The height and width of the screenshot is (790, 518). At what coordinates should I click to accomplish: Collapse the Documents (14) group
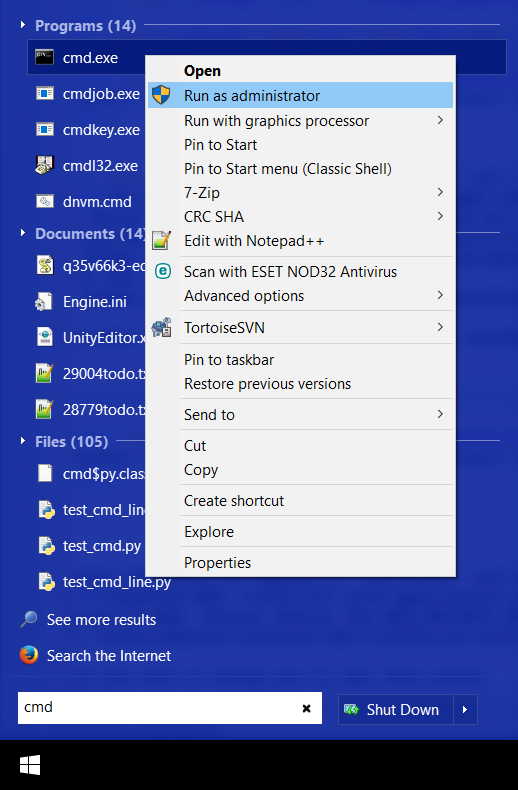(23, 232)
